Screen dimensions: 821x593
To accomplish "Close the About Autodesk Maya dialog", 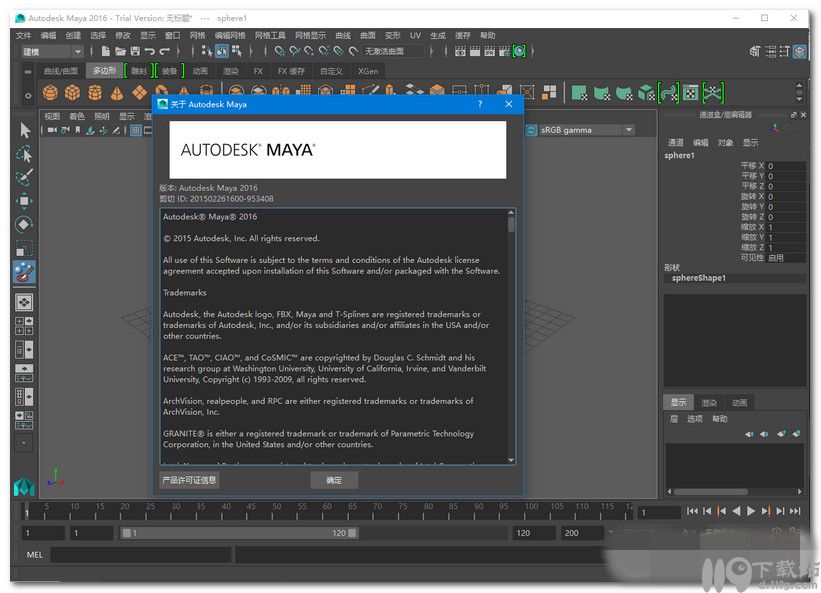I will [508, 104].
